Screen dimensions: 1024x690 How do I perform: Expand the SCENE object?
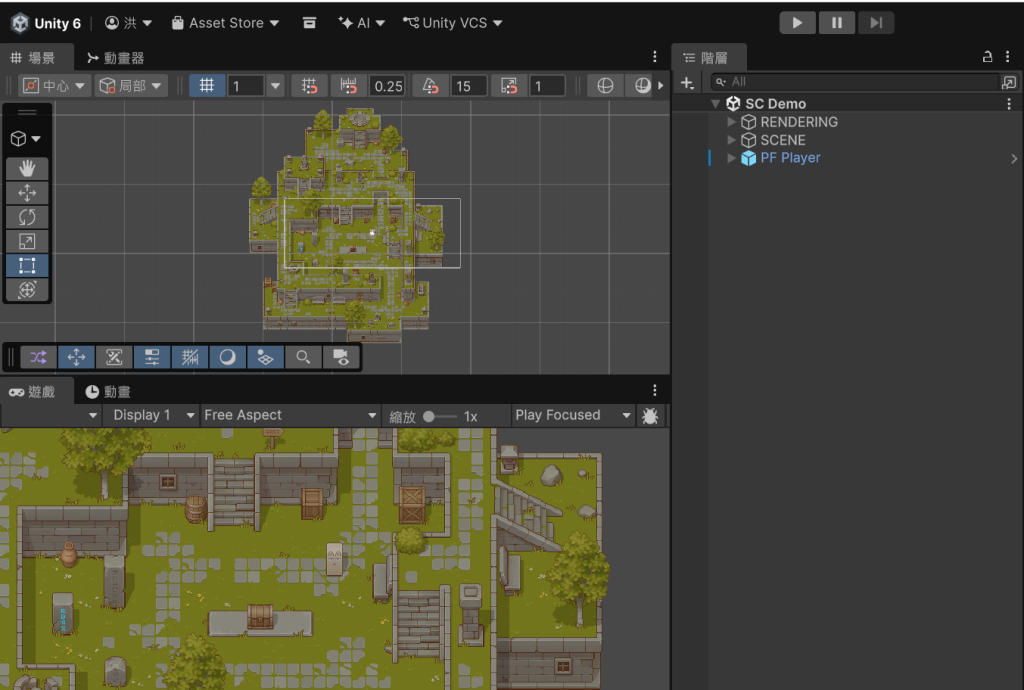(731, 140)
